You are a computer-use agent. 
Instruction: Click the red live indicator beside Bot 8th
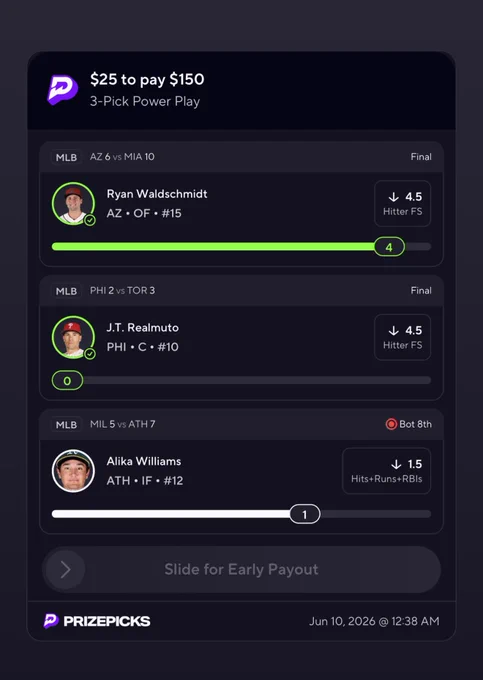pos(391,424)
